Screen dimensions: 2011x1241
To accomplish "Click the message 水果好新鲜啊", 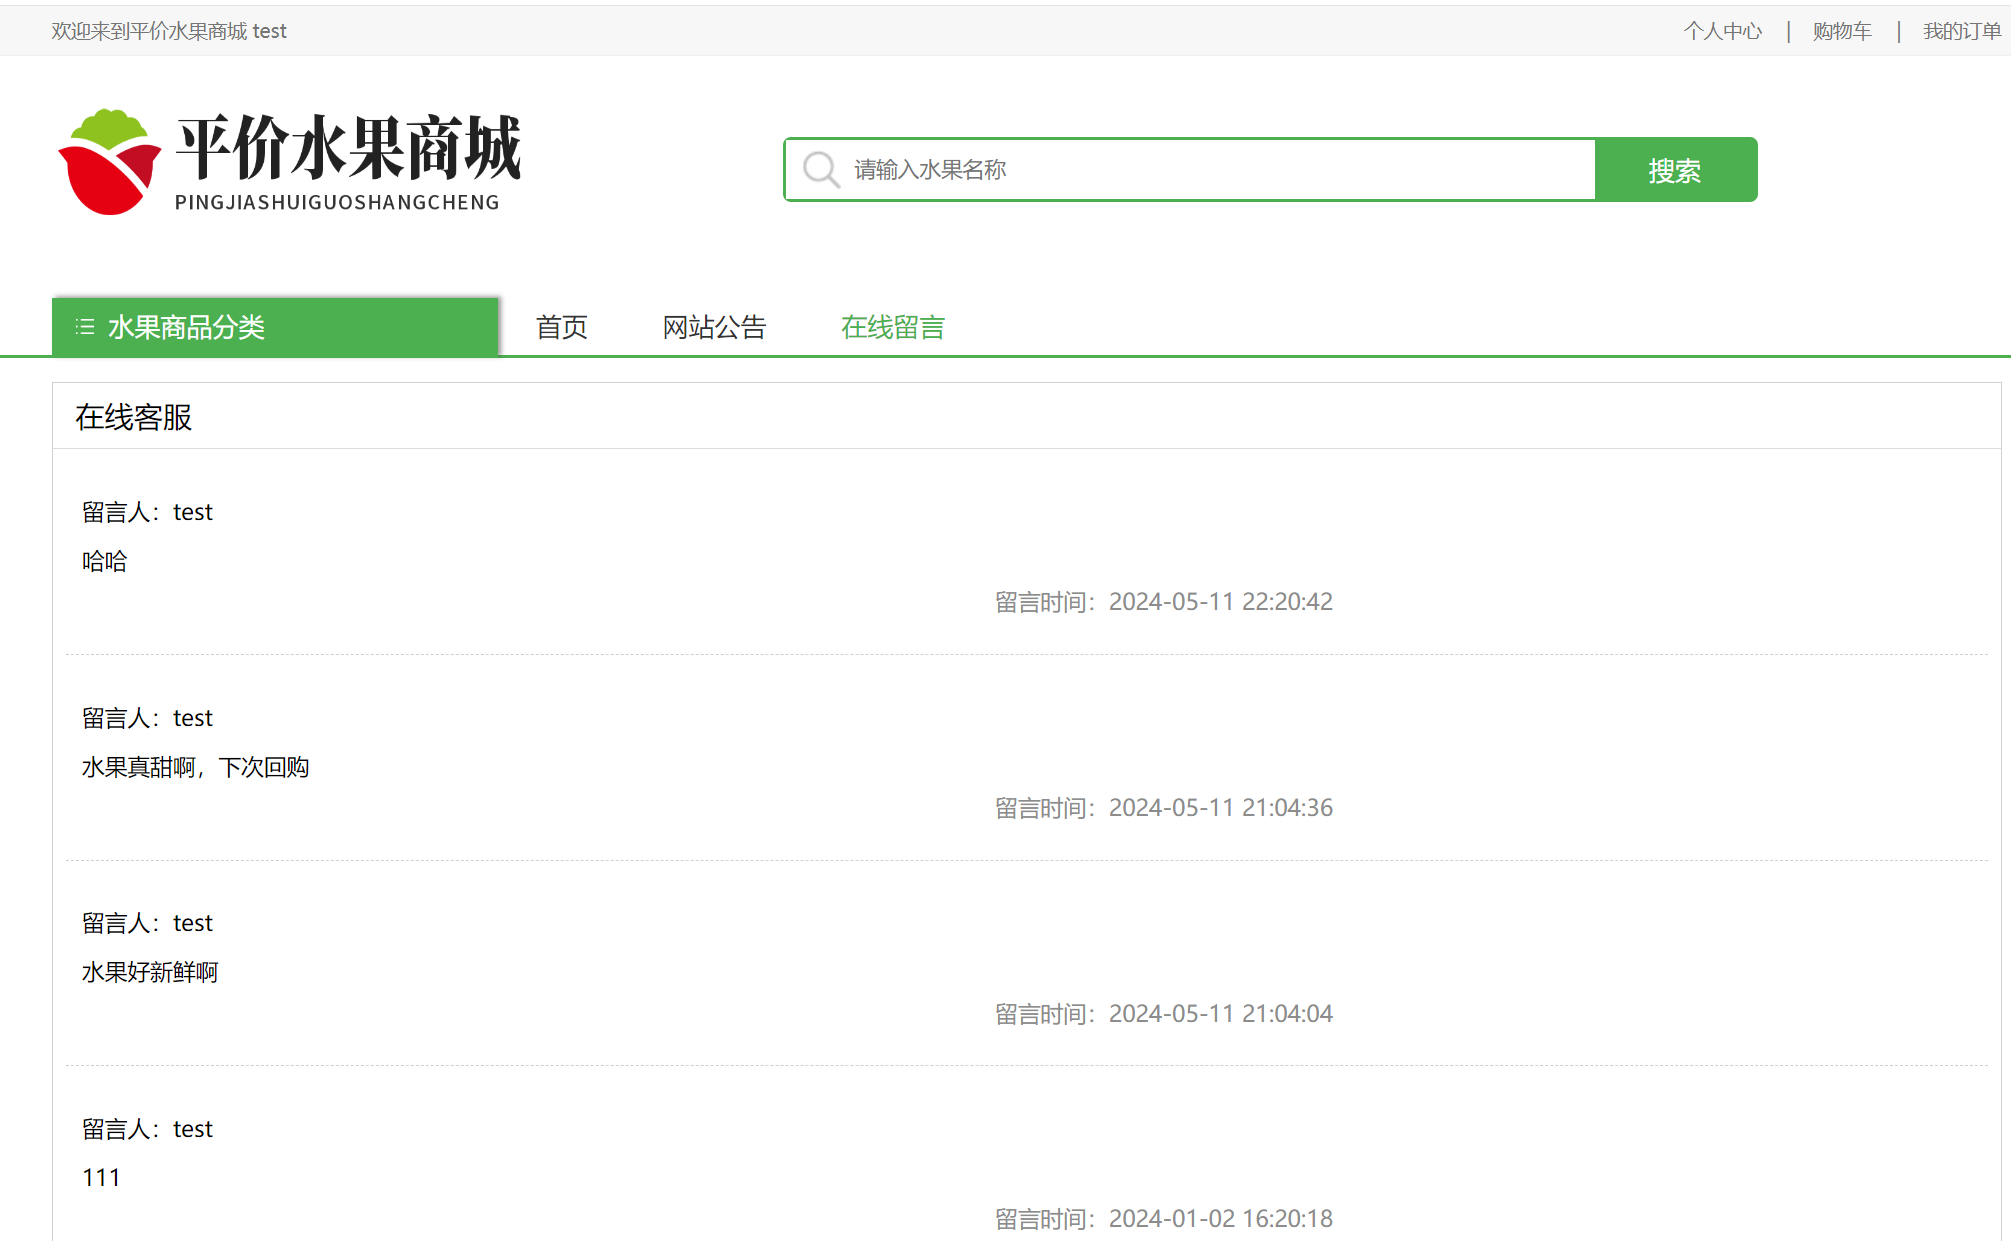I will (x=150, y=972).
